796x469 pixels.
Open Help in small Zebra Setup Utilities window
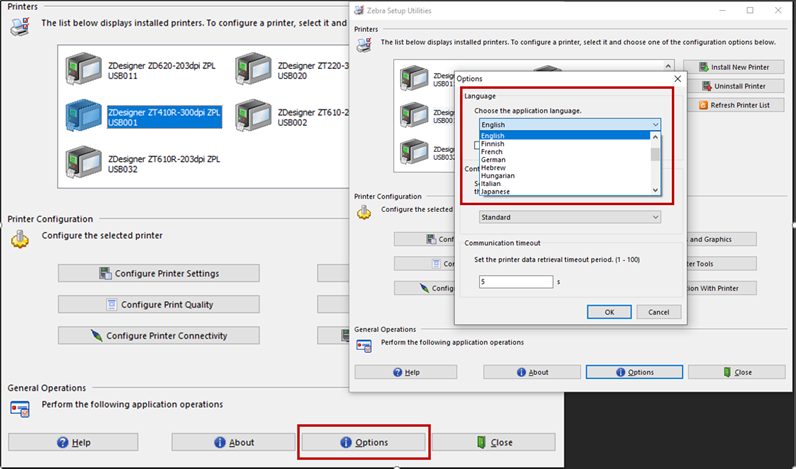pyautogui.click(x=406, y=372)
